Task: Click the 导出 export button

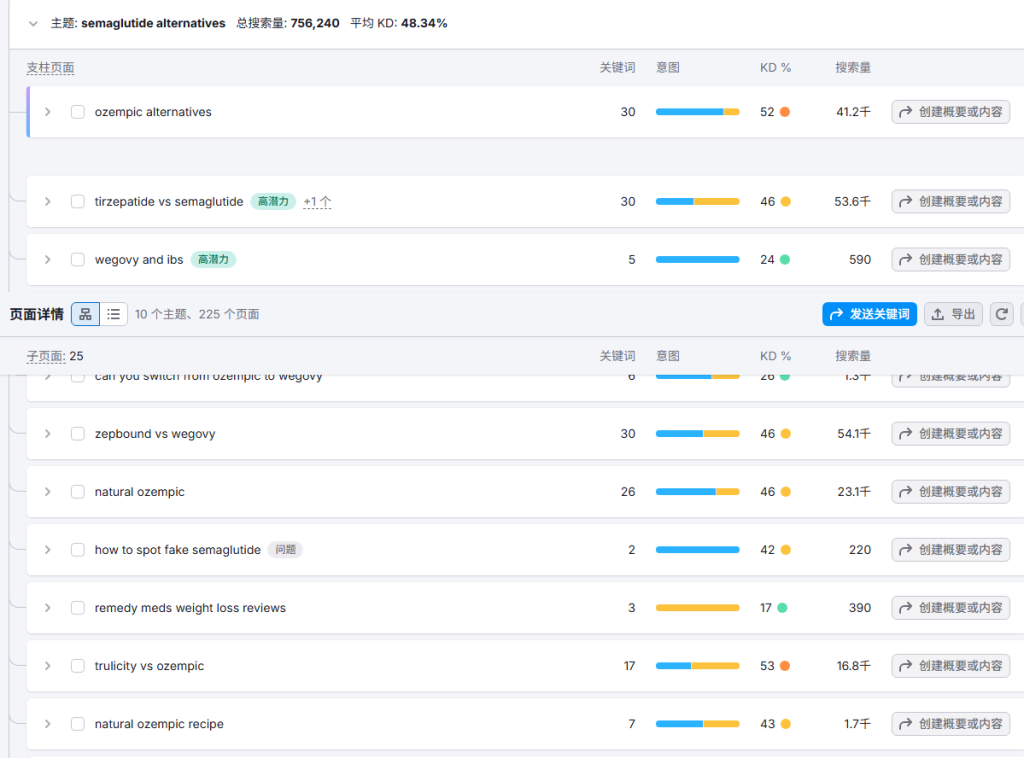Action: click(953, 314)
